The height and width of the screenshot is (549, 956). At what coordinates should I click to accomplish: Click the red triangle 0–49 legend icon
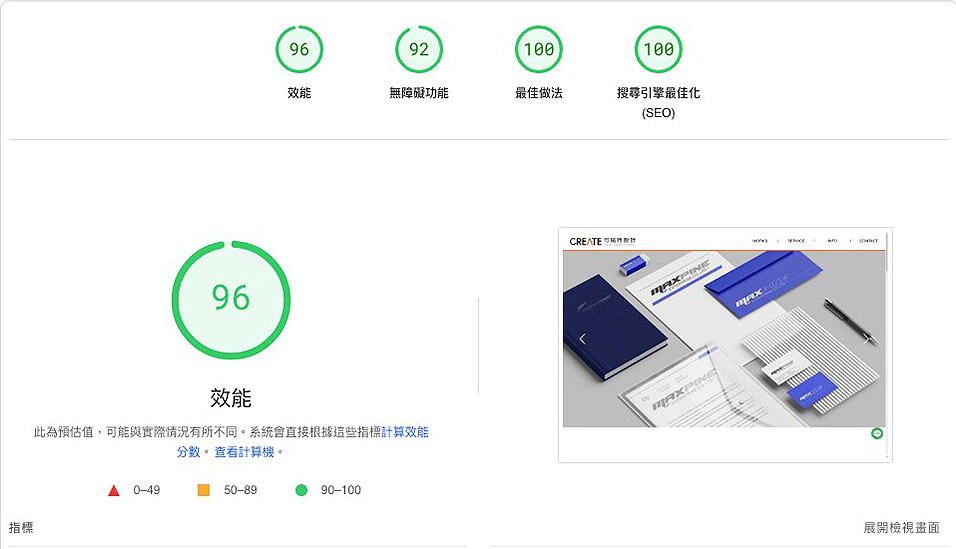113,490
